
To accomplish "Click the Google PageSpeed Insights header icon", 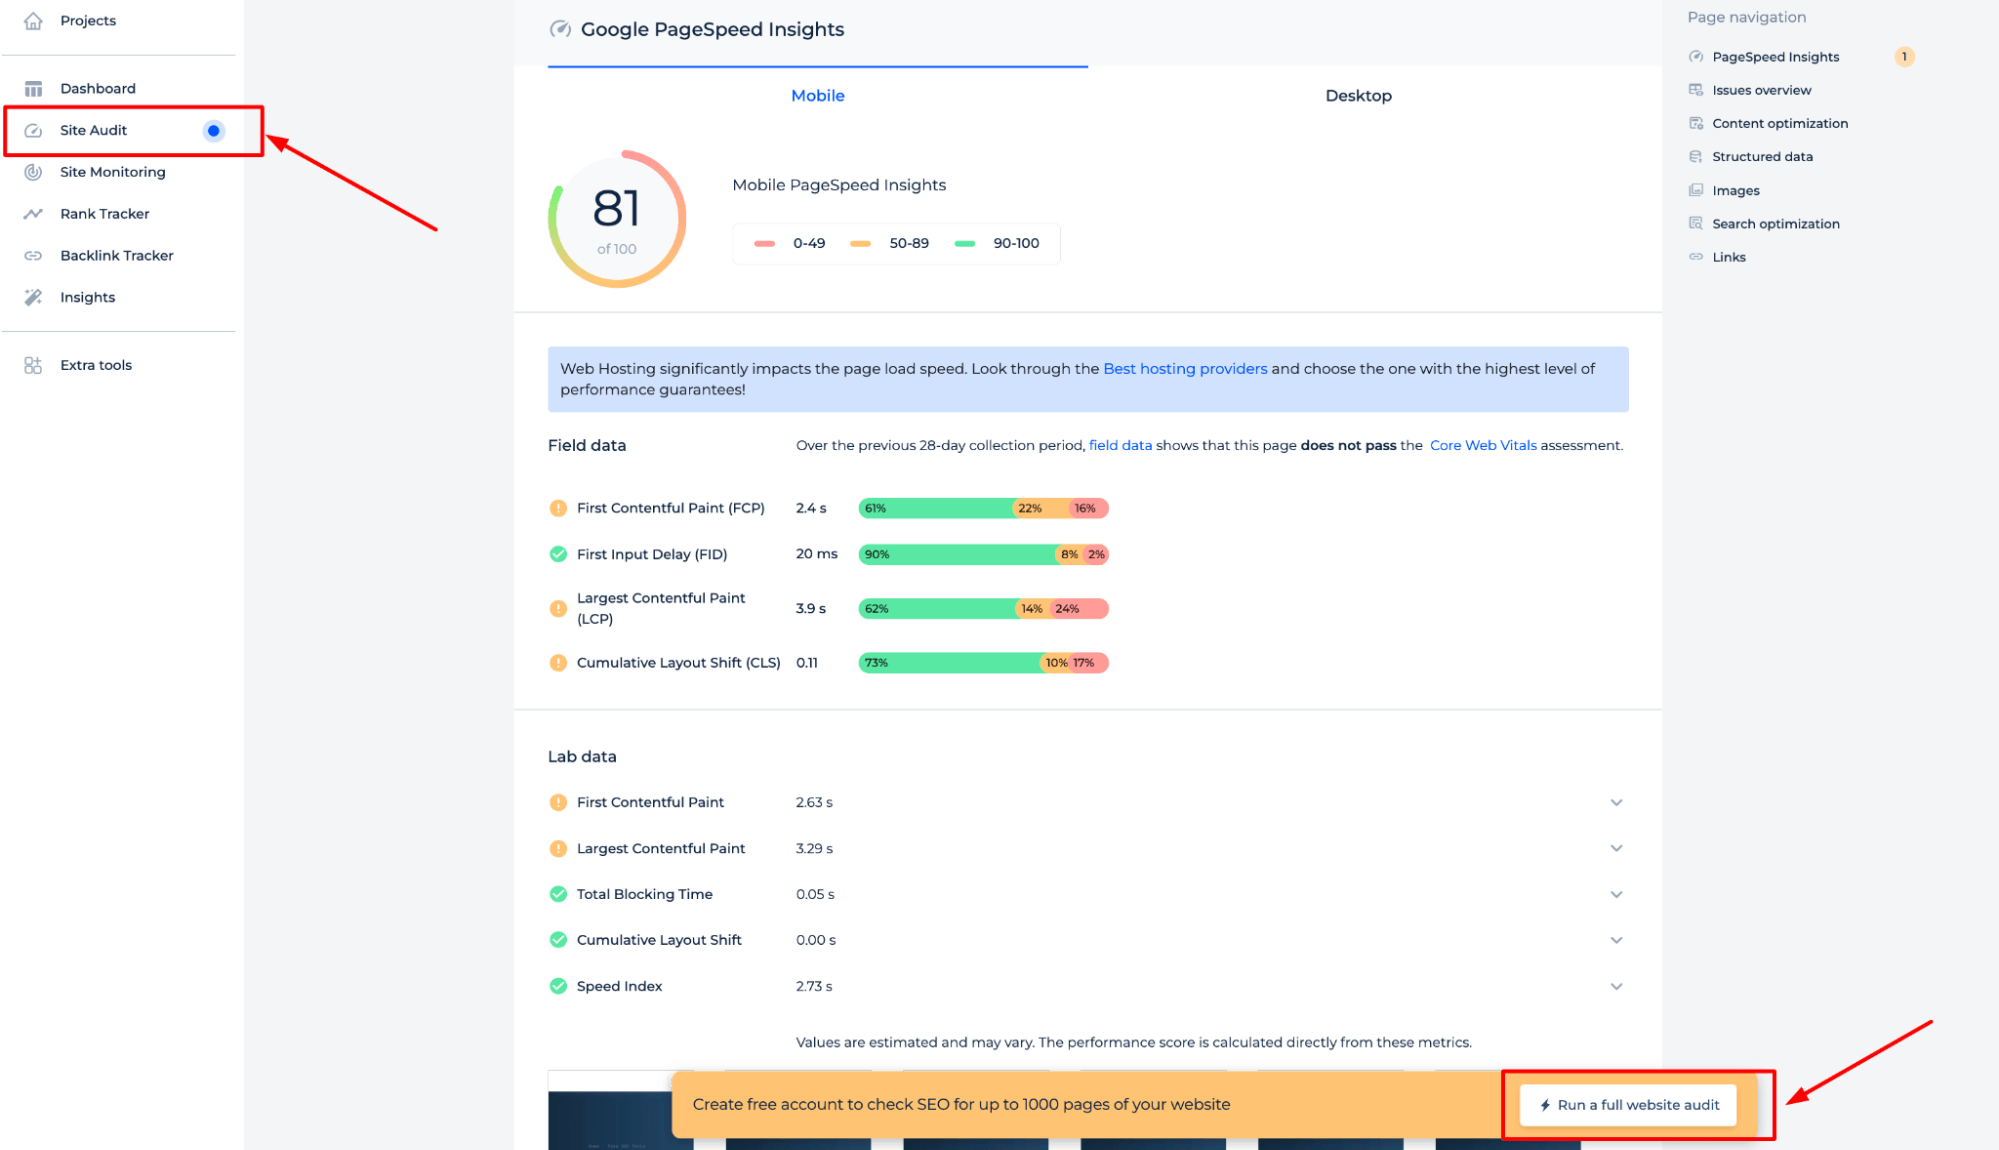I will pyautogui.click(x=560, y=29).
